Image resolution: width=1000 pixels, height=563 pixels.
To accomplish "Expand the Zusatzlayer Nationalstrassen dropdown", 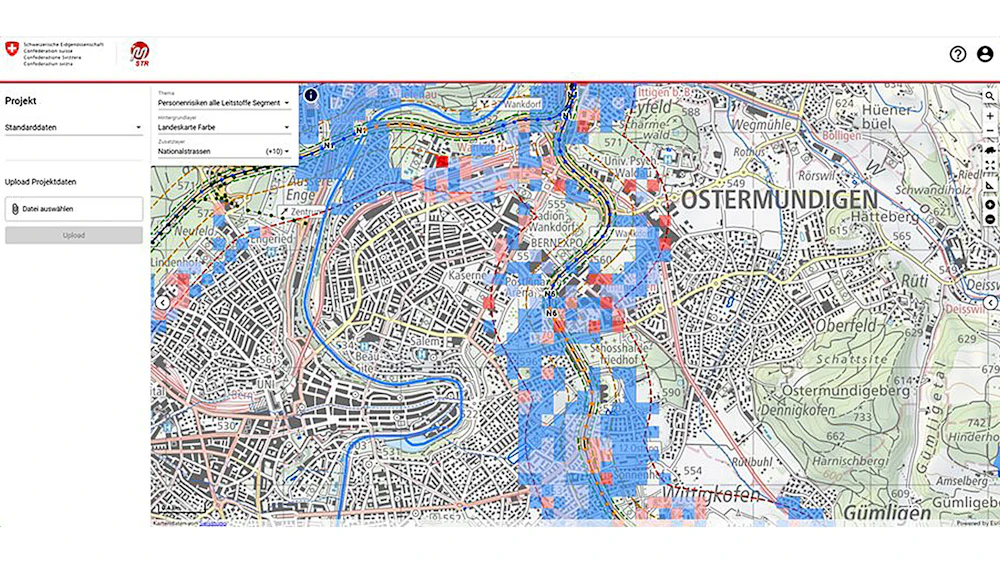I will tap(224, 151).
